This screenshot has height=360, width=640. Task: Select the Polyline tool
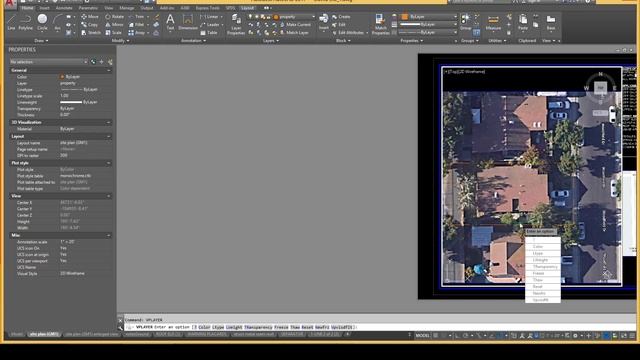(26, 22)
